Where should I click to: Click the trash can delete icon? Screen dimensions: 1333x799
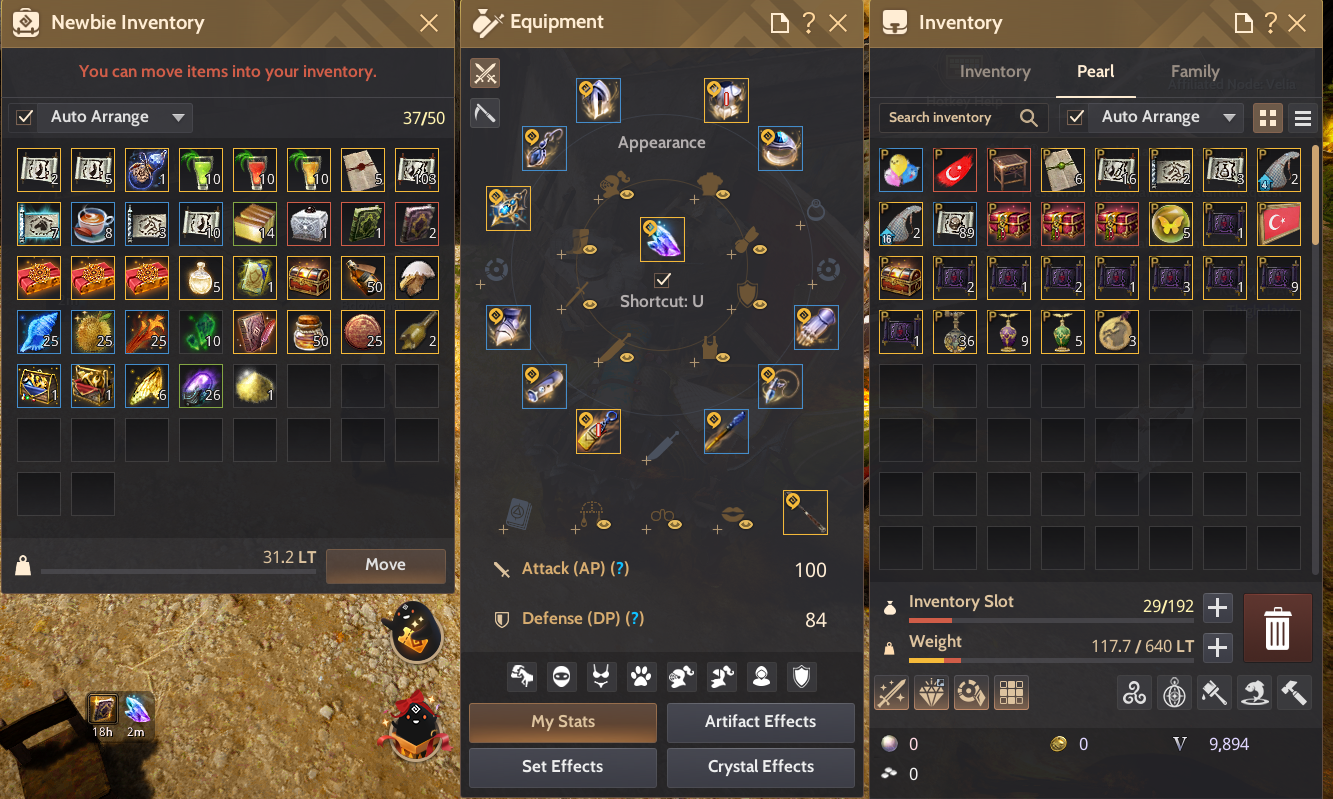coord(1277,628)
